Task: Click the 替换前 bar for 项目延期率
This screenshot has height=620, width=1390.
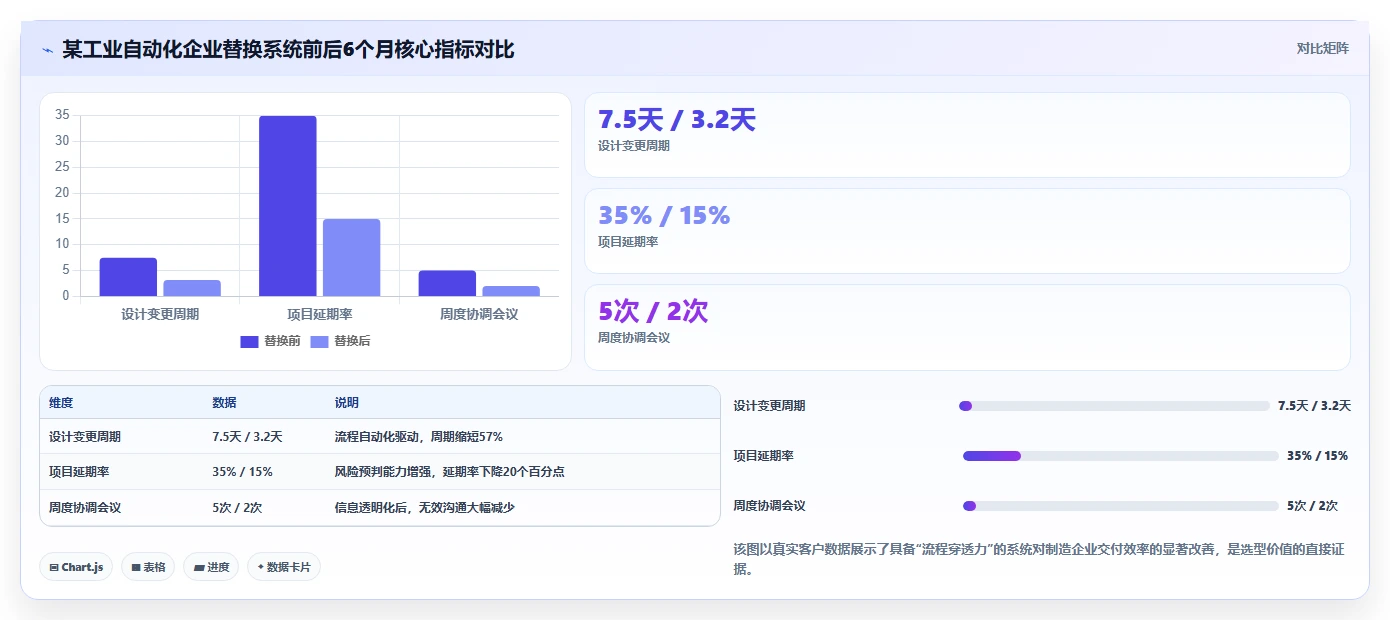Action: click(288, 206)
